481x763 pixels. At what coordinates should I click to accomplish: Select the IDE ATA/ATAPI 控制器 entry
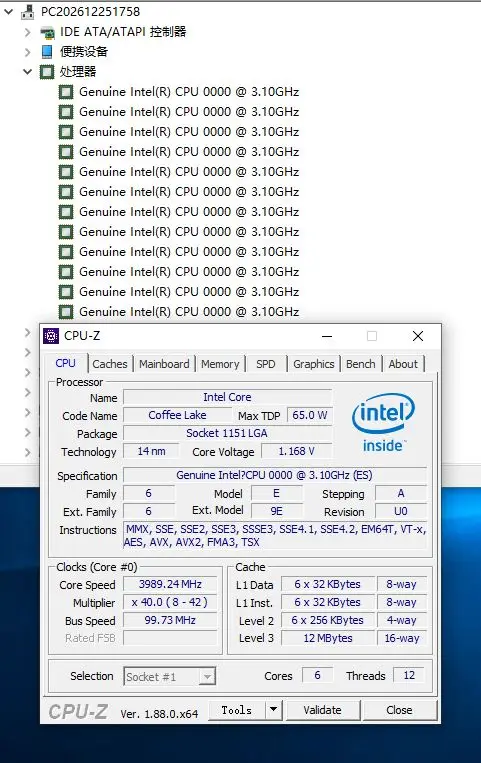pos(123,32)
